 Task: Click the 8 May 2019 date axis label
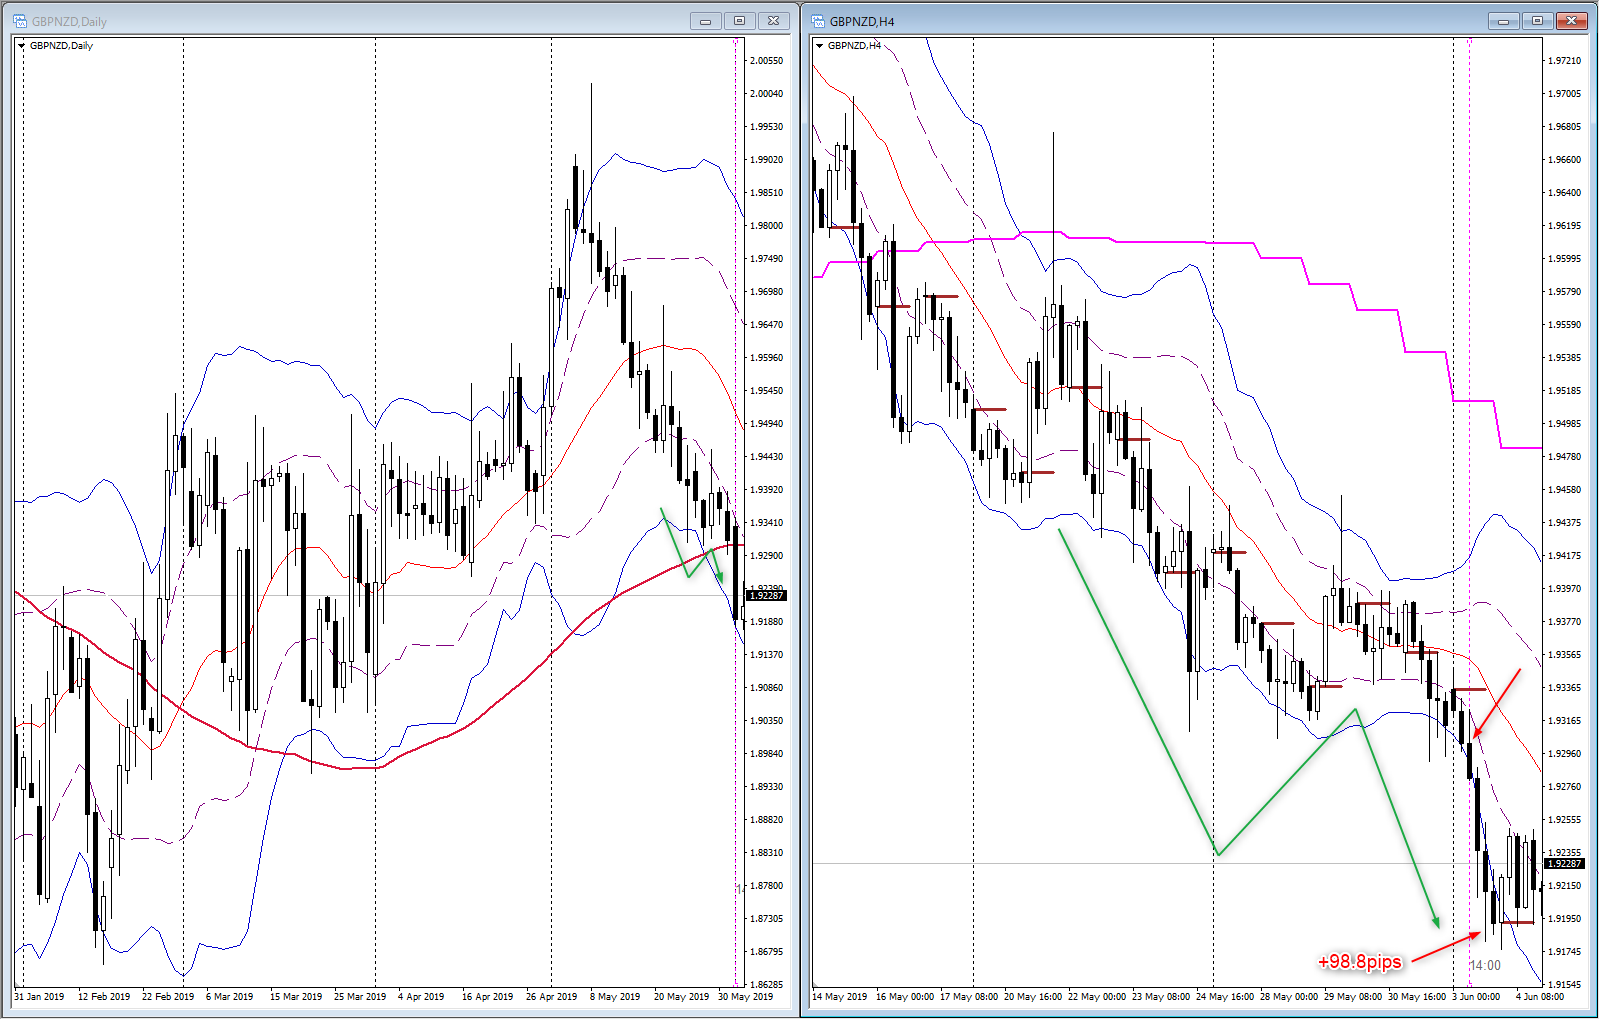pyautogui.click(x=615, y=997)
